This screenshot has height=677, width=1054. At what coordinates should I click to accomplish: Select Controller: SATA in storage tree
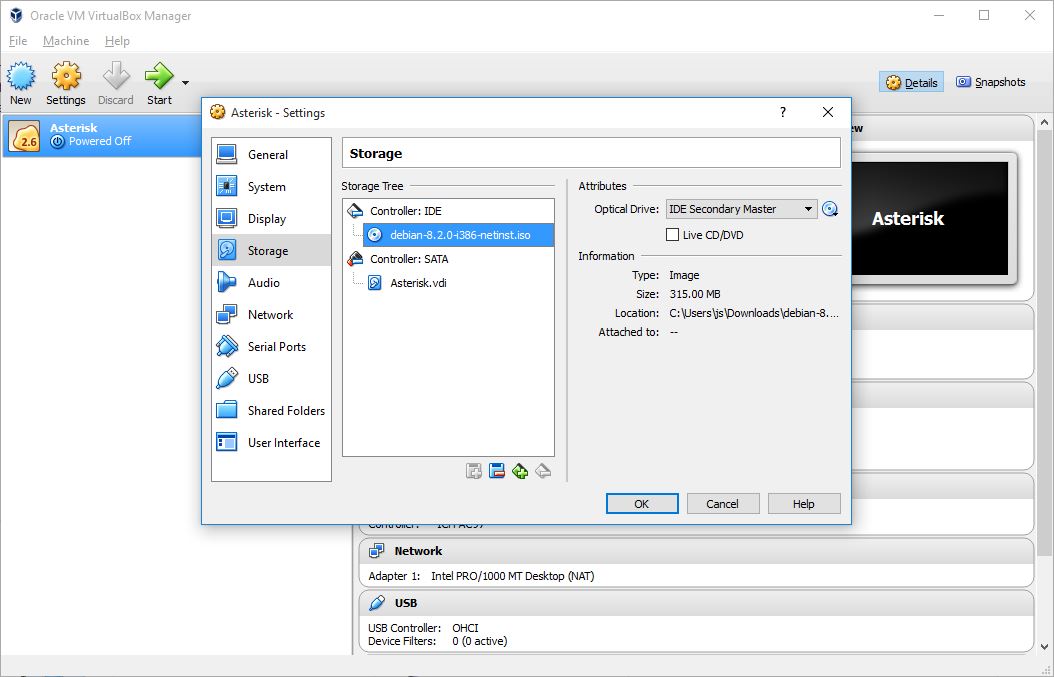click(448, 259)
